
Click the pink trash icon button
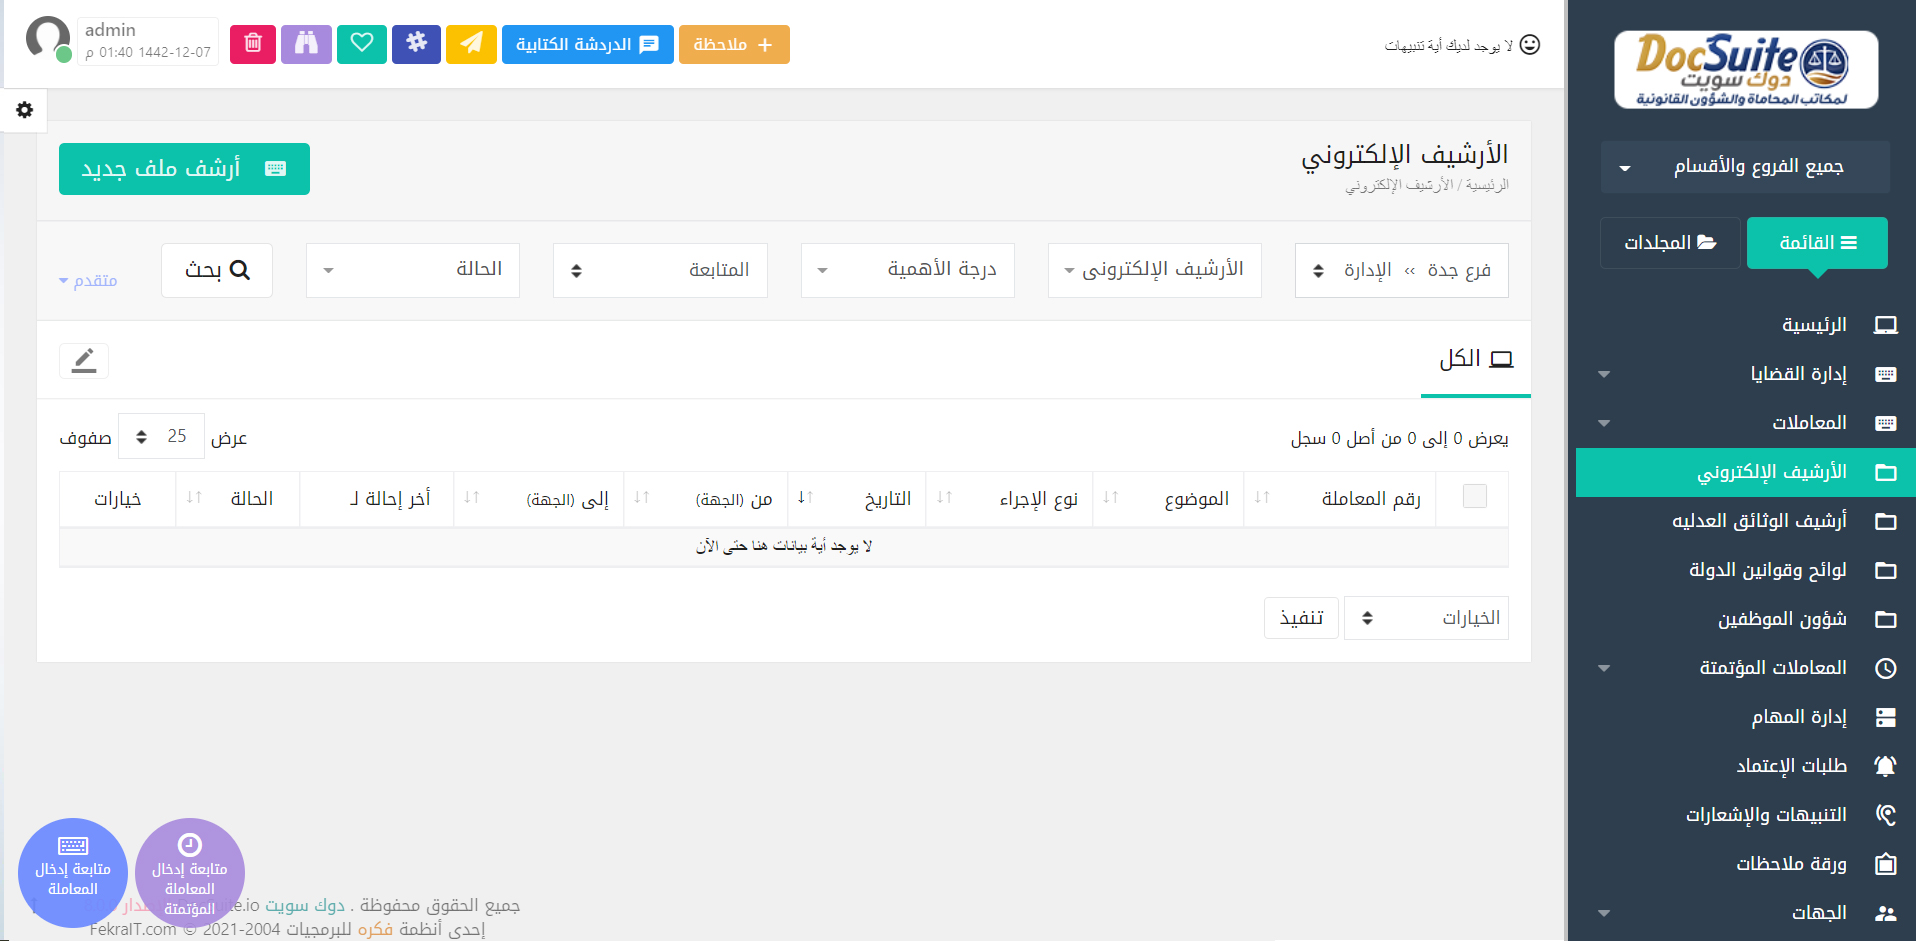(x=253, y=44)
